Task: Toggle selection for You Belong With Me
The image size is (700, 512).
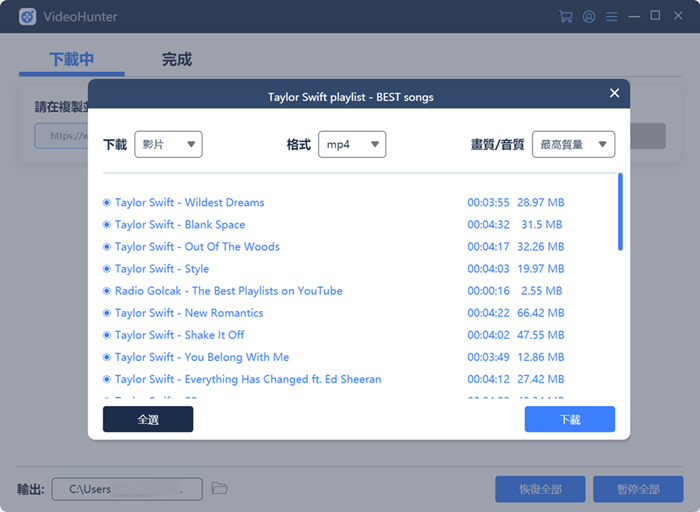Action: [107, 357]
